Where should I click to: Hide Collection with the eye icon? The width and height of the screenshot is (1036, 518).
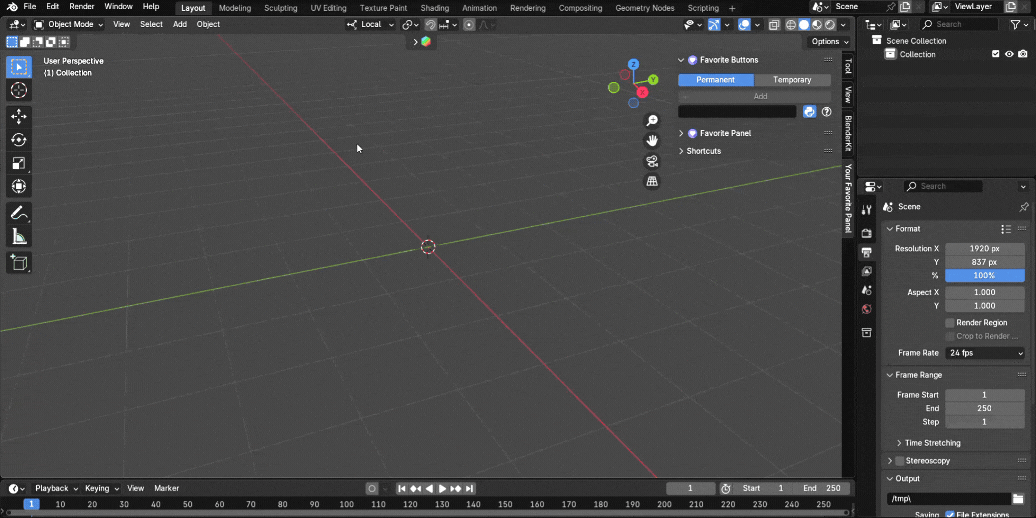[1009, 54]
